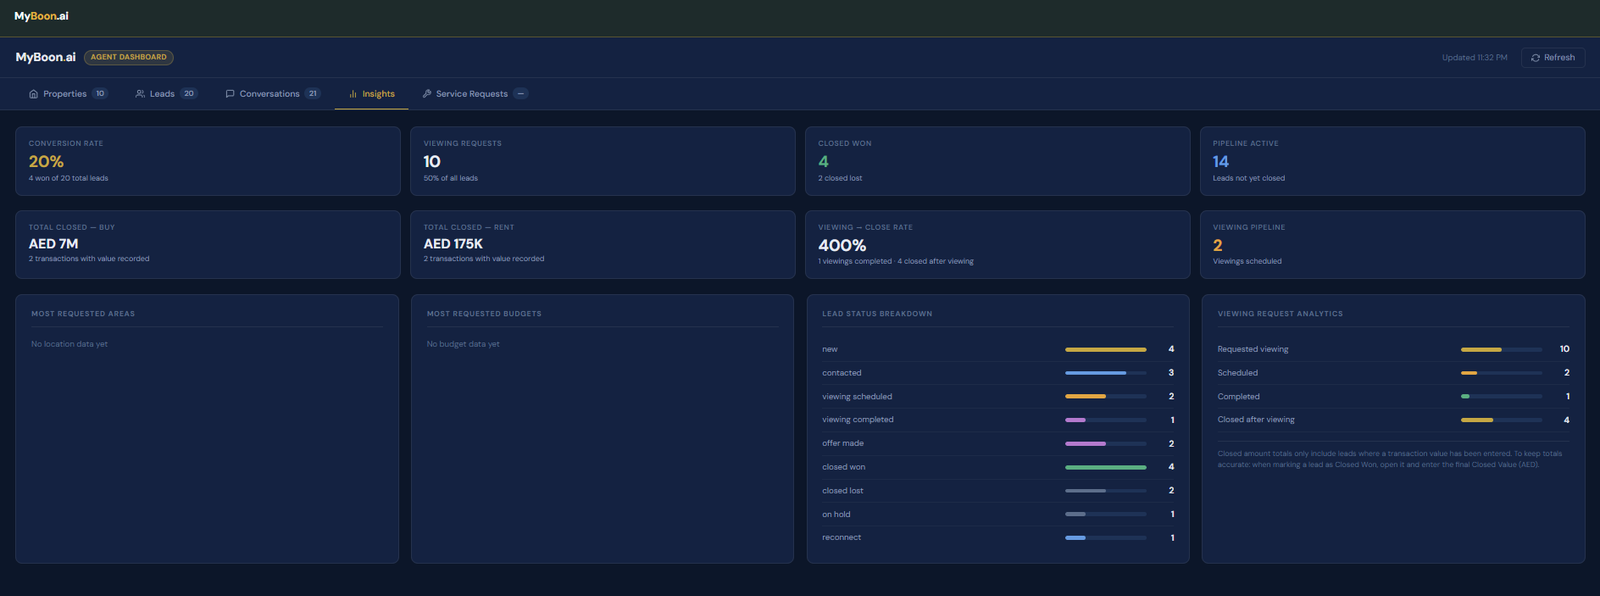The width and height of the screenshot is (1600, 596).
Task: Click the Most Requested Areas heading
Action: [83, 314]
